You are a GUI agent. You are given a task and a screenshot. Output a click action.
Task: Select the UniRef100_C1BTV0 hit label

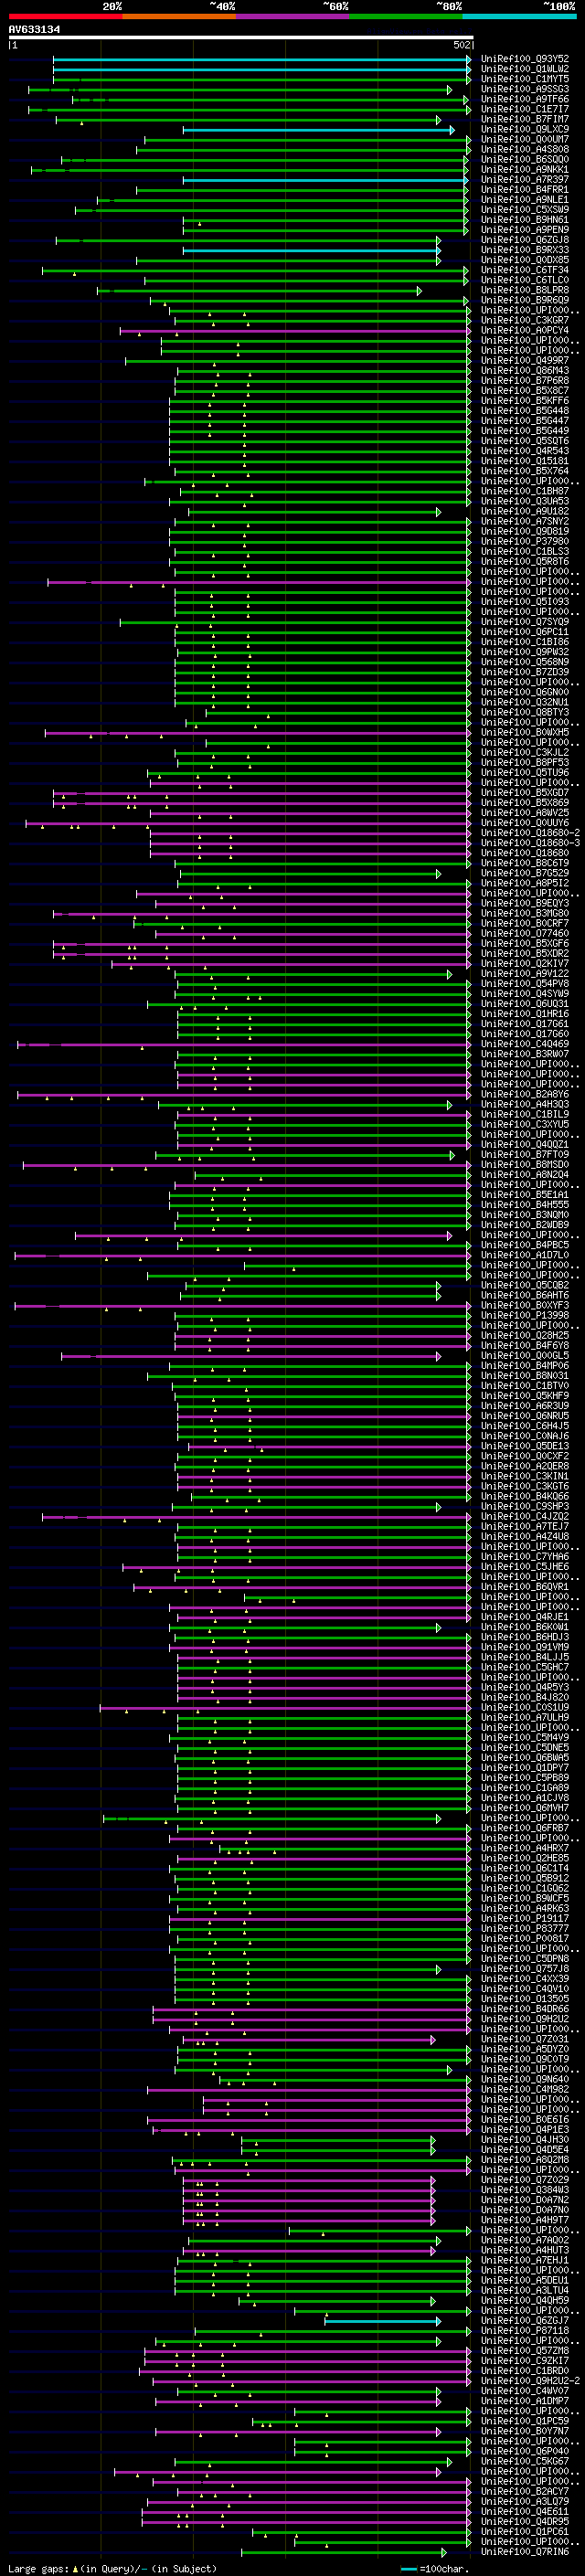tap(524, 1386)
